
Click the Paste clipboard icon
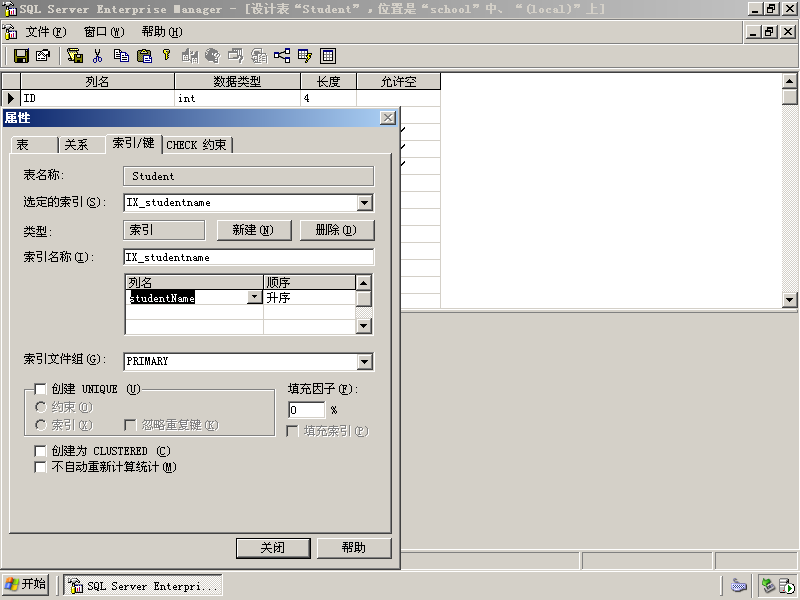point(144,56)
